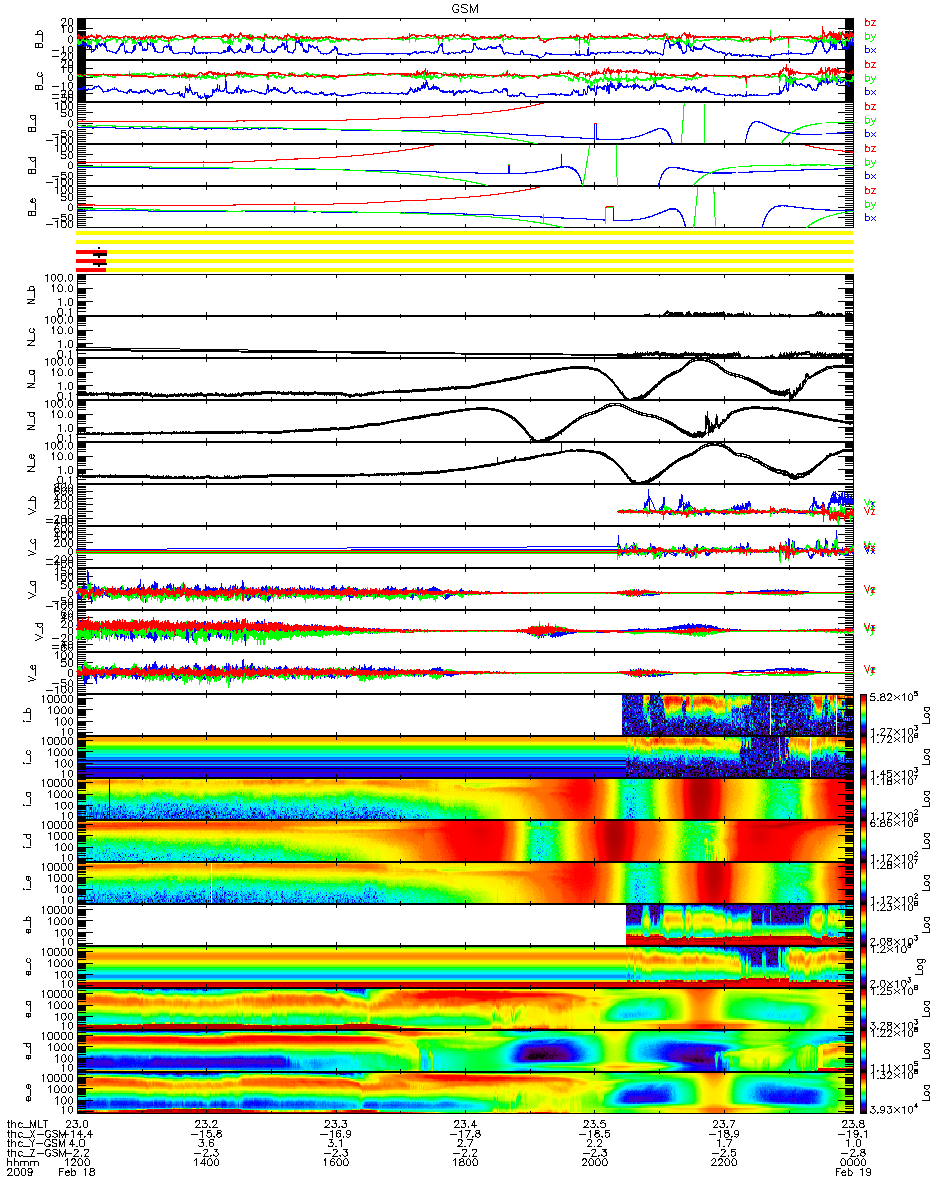Click the N_a density line plot
This screenshot has height=1200, width=930.
pyautogui.click(x=466, y=377)
